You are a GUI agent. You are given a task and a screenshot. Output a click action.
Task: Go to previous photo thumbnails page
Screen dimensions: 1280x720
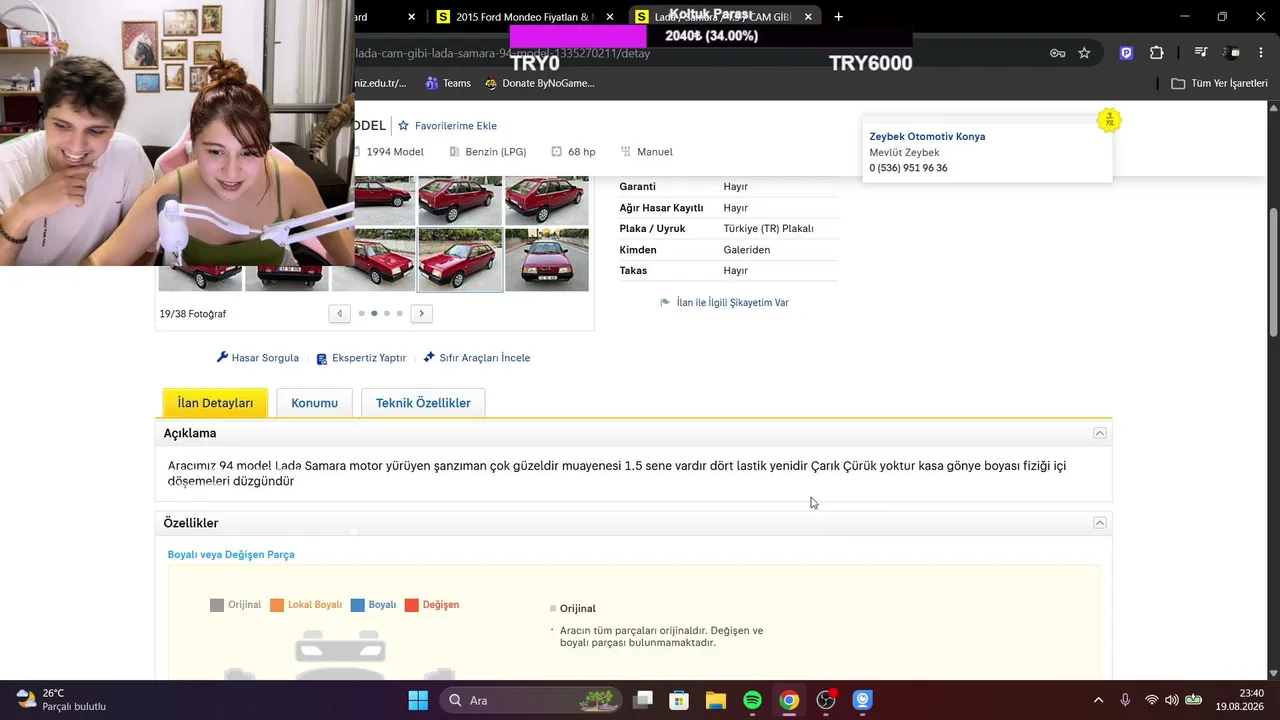(340, 313)
